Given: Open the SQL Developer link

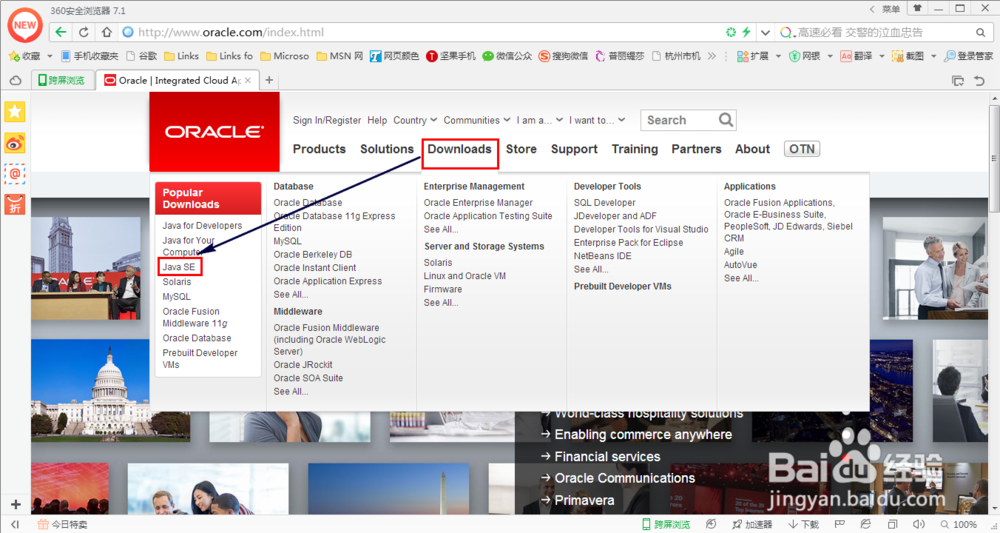Looking at the screenshot, I should click(x=604, y=203).
